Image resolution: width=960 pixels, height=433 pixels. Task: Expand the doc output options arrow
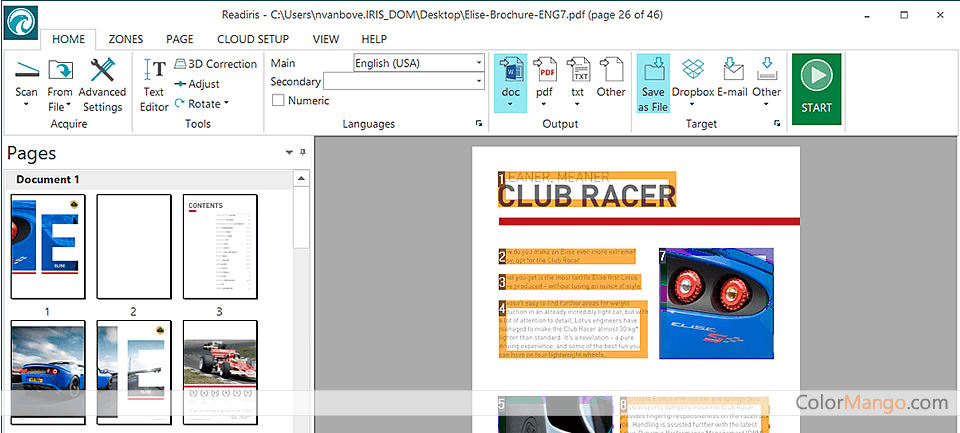tap(510, 105)
